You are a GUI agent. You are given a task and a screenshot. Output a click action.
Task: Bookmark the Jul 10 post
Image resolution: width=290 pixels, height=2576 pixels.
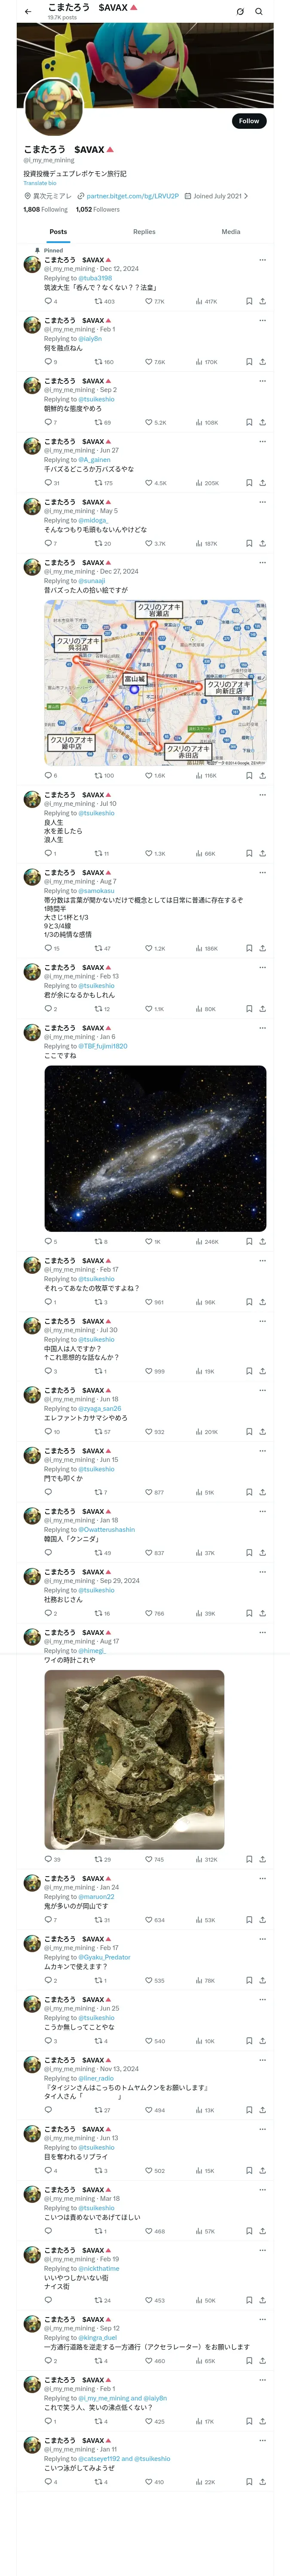(x=249, y=853)
